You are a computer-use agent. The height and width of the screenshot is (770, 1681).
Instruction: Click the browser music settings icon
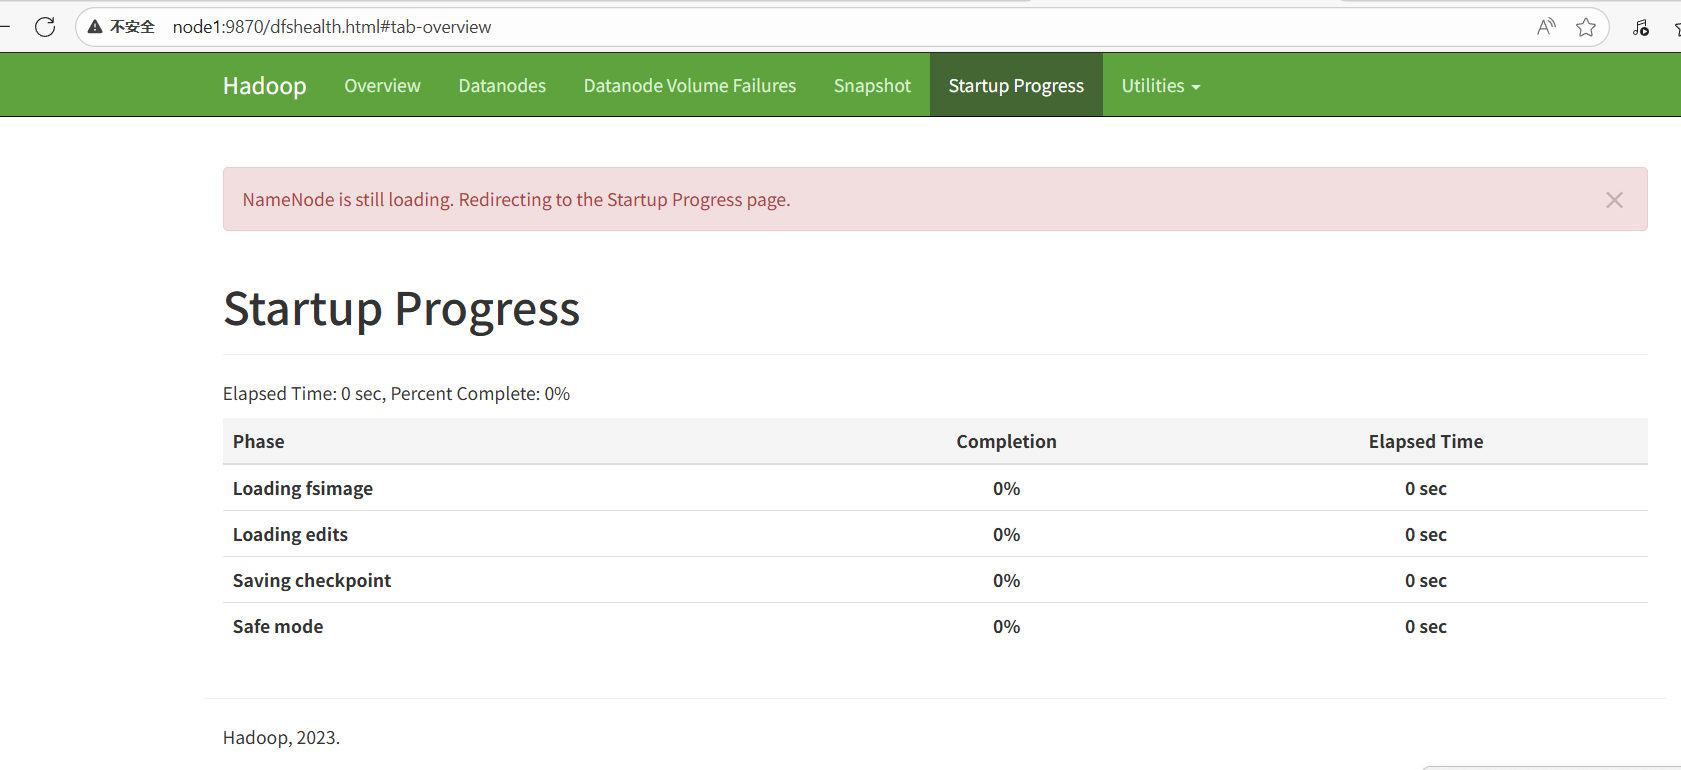click(1641, 28)
